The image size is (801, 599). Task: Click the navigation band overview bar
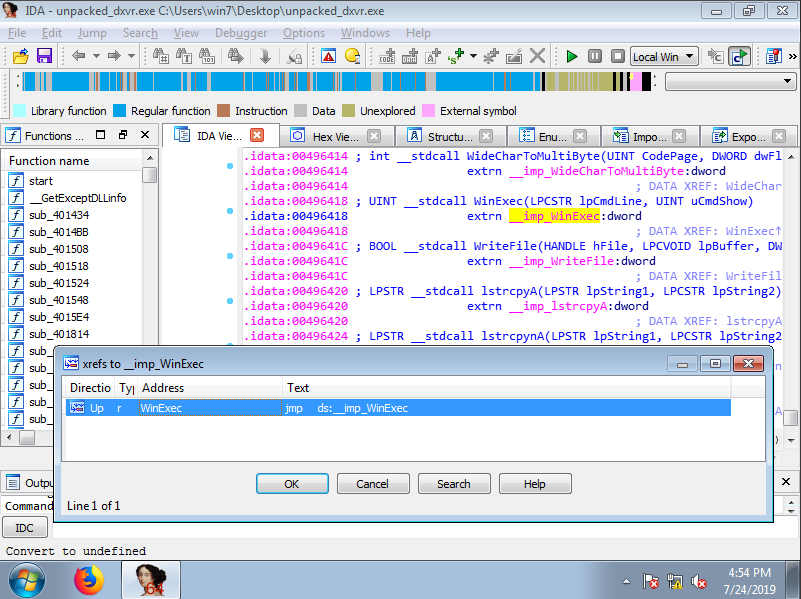[x=337, y=82]
